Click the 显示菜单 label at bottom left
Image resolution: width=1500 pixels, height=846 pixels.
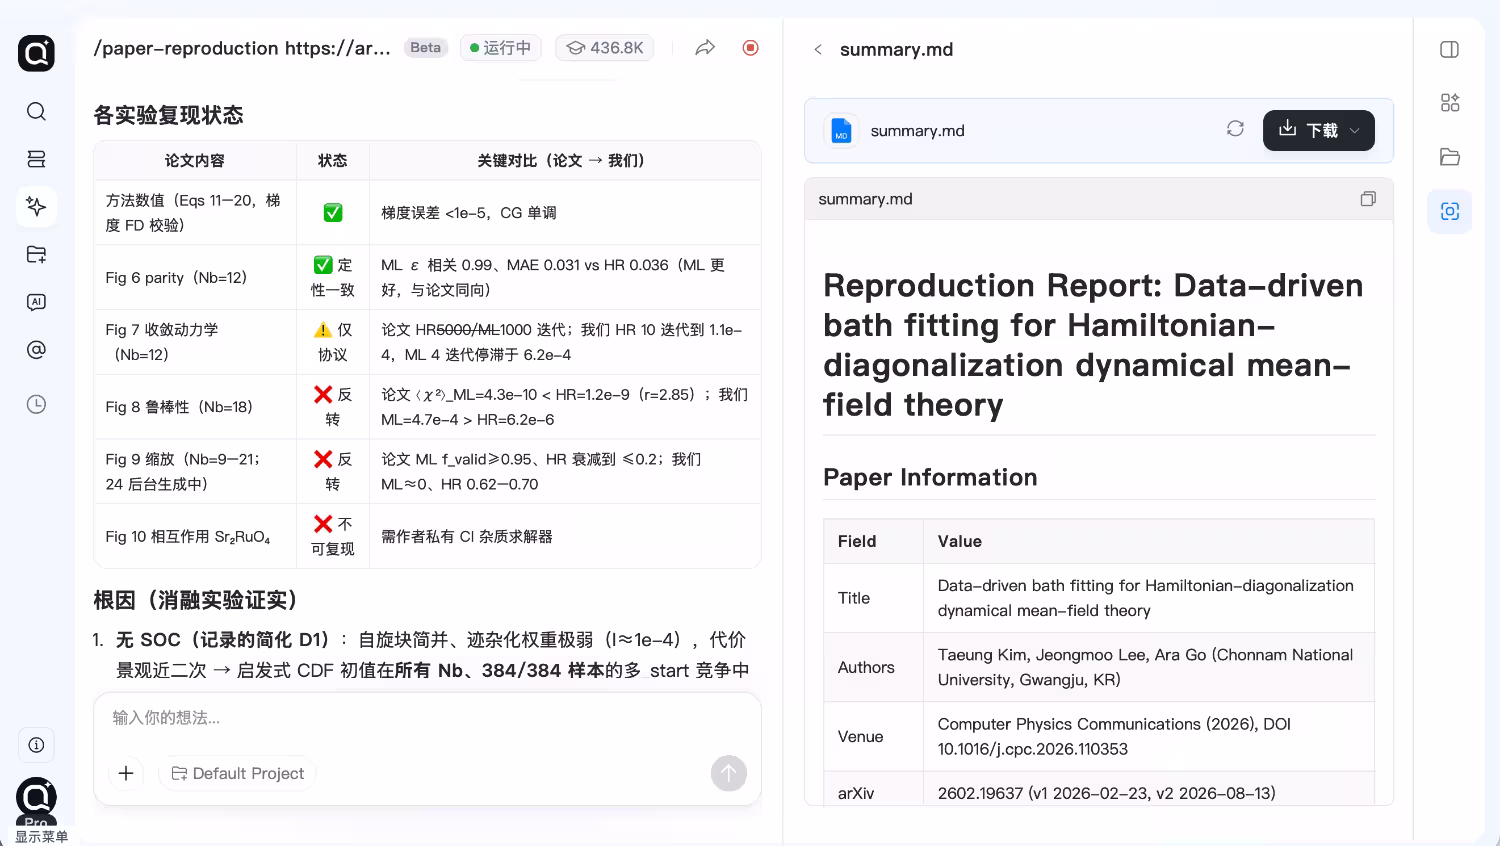(x=42, y=836)
